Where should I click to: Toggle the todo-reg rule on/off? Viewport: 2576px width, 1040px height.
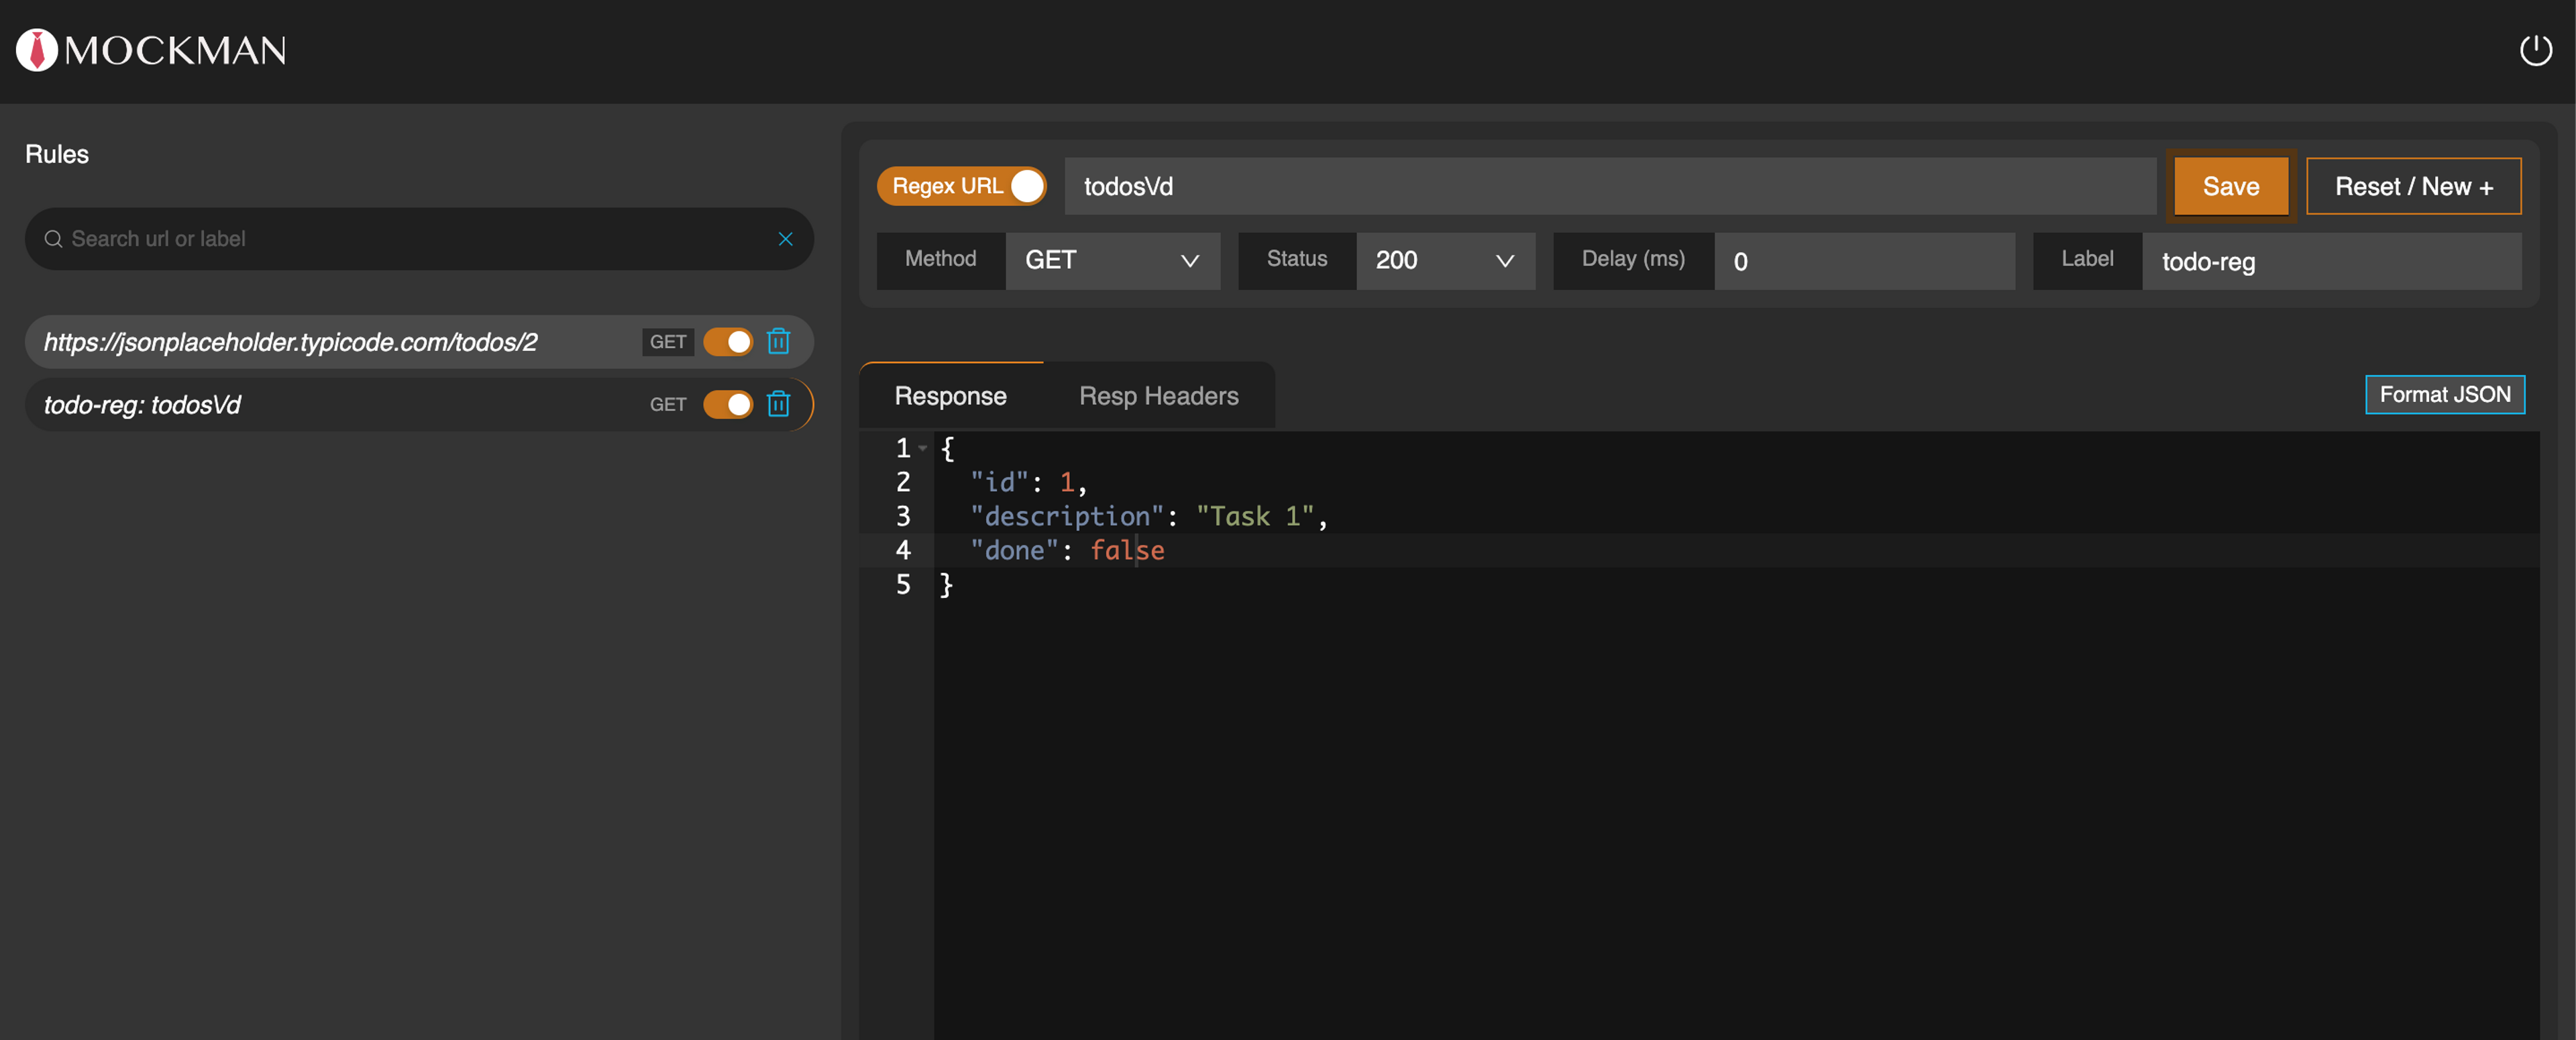(x=728, y=404)
